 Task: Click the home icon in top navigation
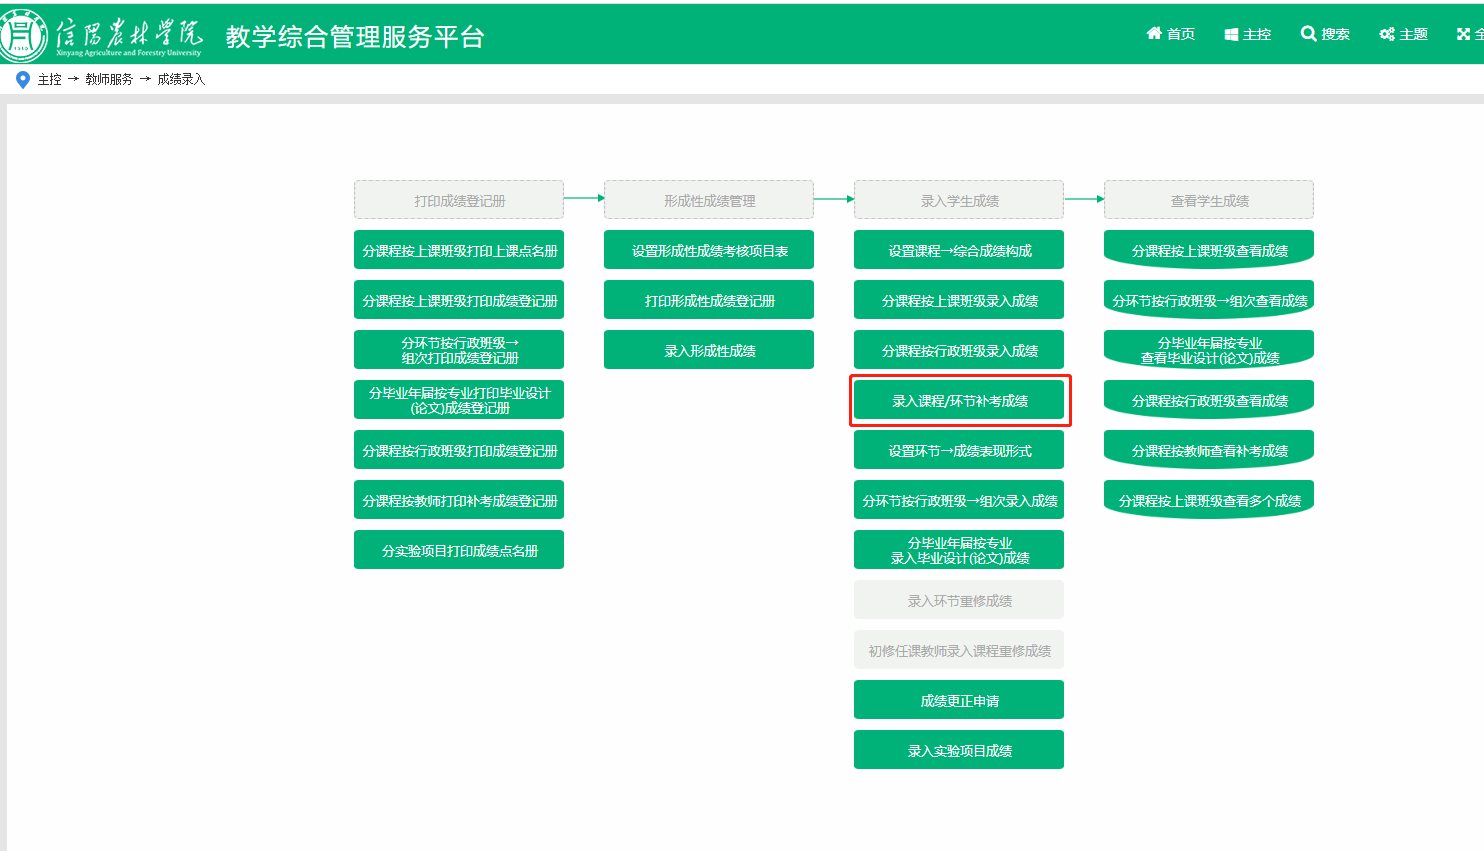coord(1154,34)
